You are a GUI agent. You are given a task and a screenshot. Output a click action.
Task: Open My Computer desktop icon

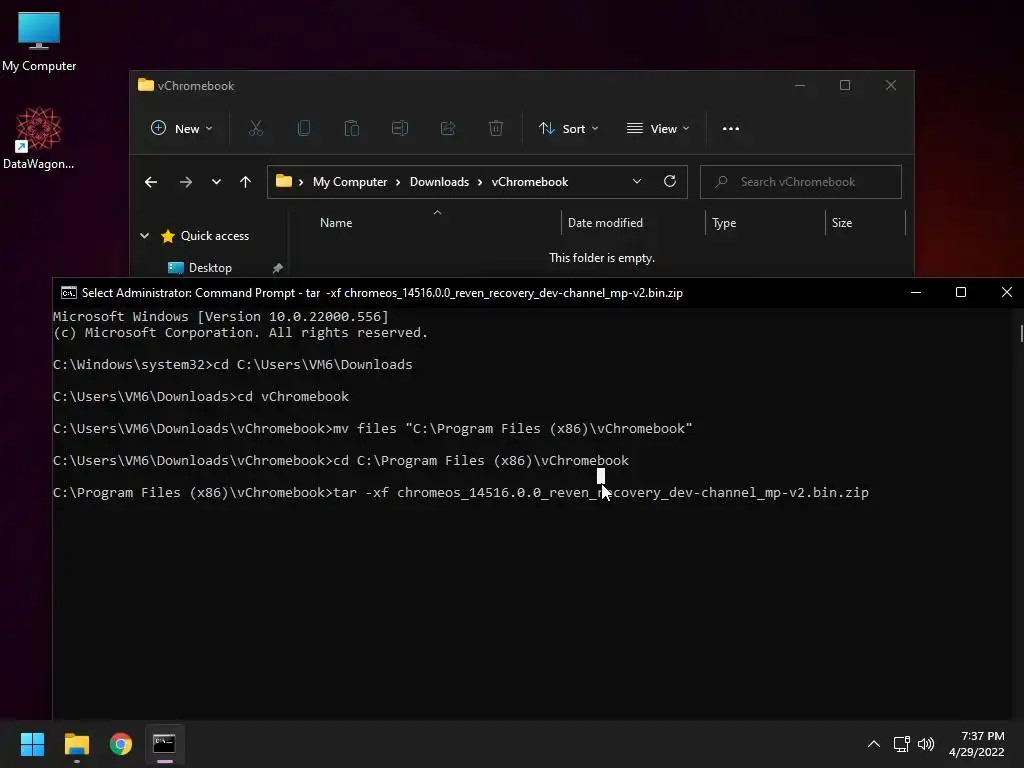[39, 42]
